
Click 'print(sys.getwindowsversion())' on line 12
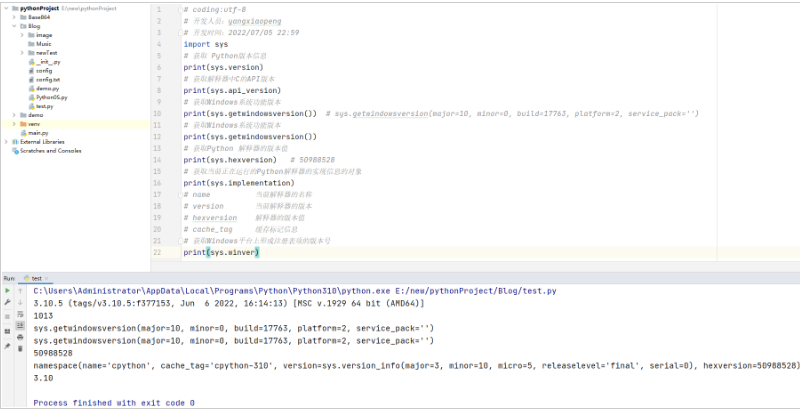(x=250, y=137)
